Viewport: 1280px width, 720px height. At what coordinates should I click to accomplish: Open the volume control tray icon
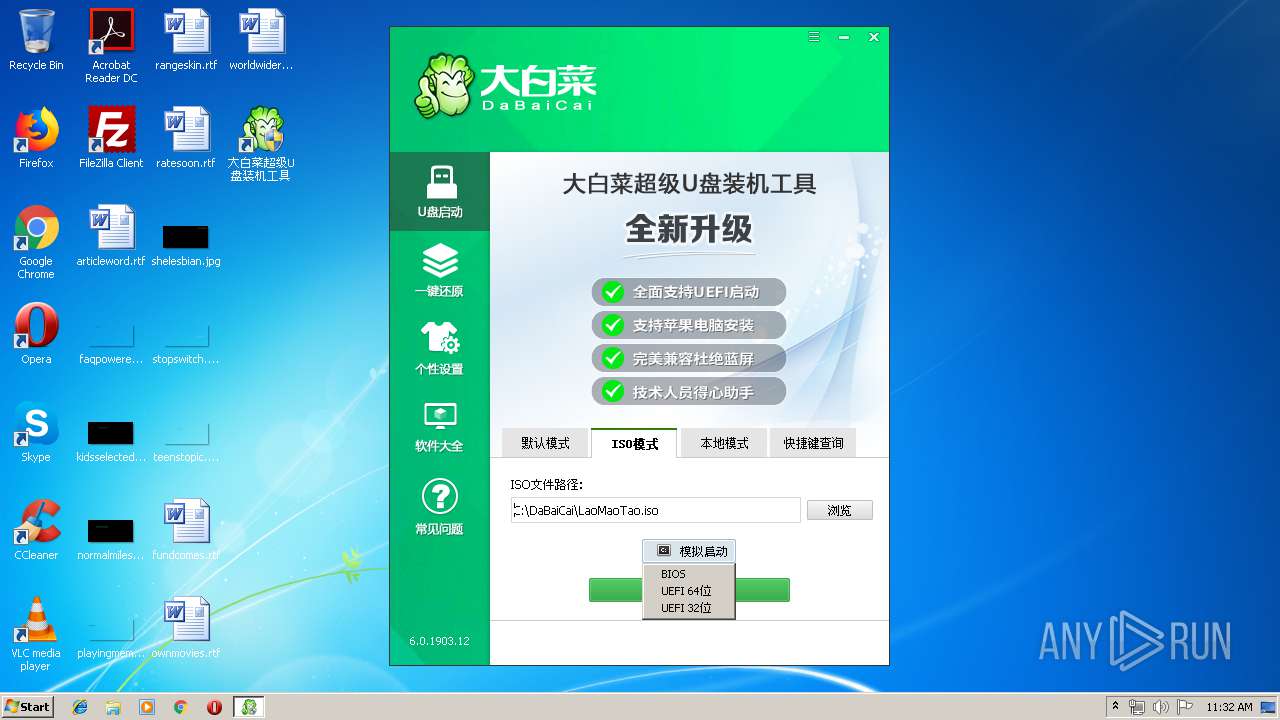(x=1162, y=707)
